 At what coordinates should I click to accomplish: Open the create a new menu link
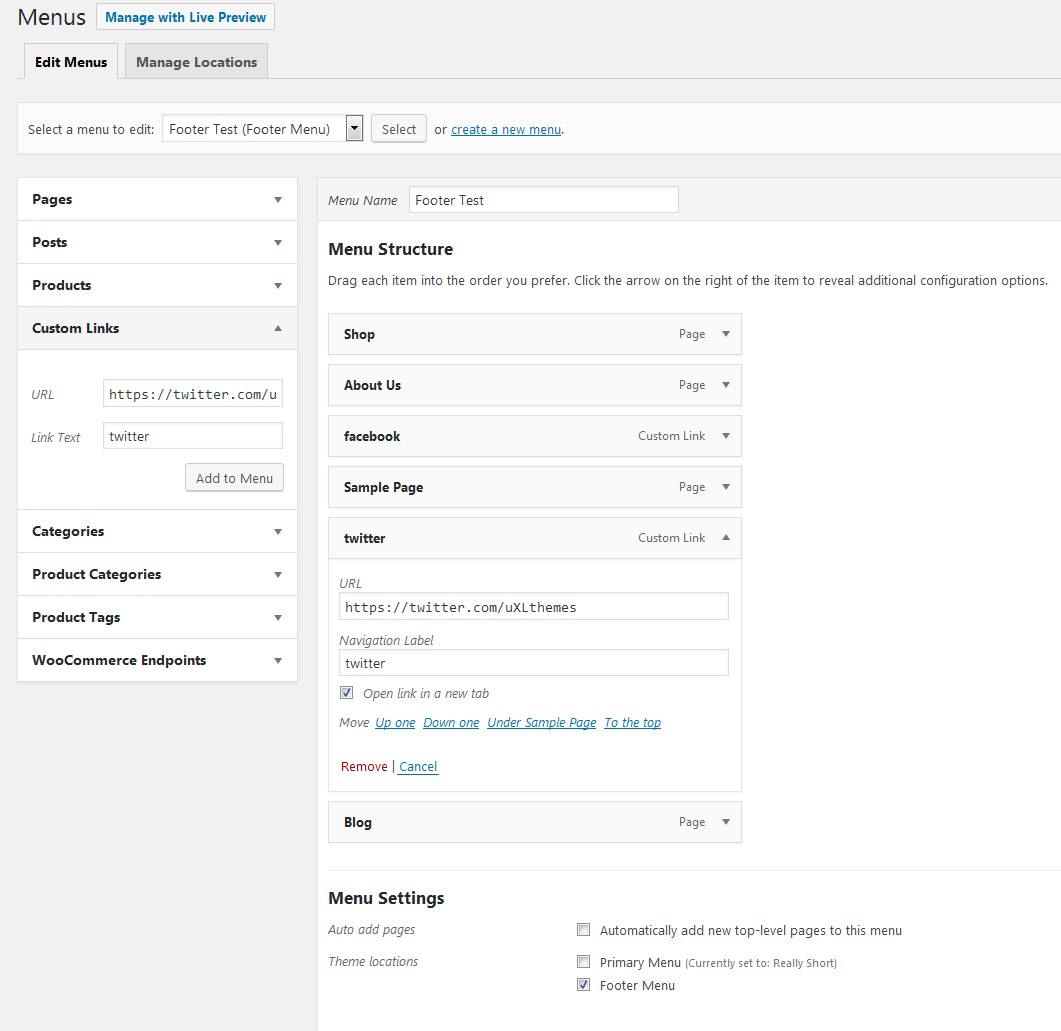[506, 129]
